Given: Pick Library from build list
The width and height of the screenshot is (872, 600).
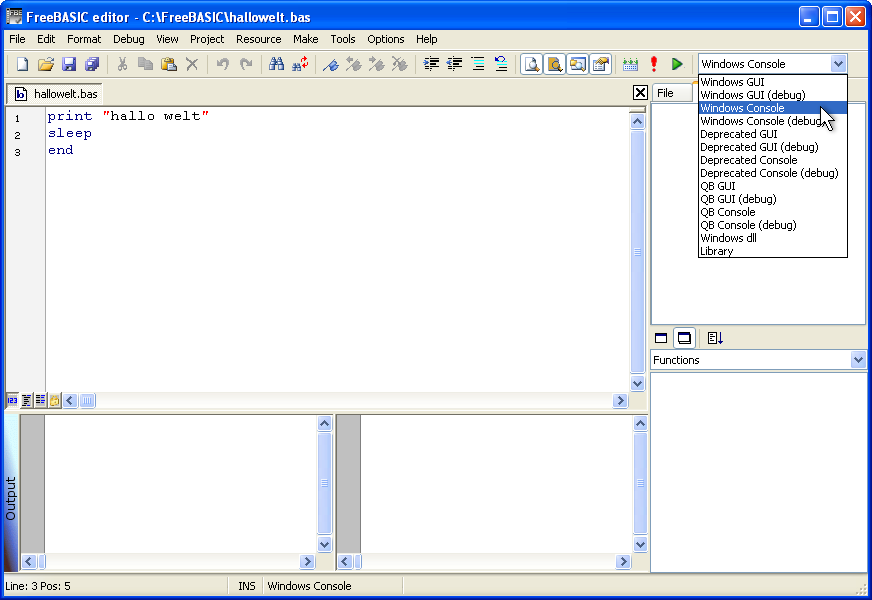Looking at the screenshot, I should pyautogui.click(x=772, y=251).
